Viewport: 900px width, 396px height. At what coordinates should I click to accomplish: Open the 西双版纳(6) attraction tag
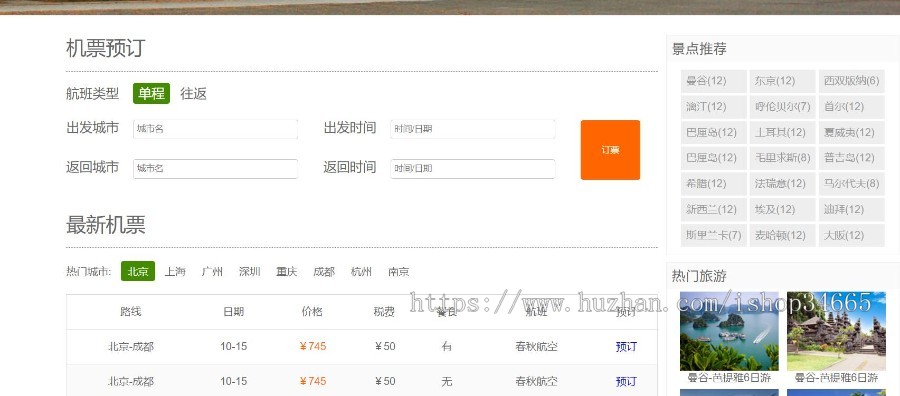point(851,81)
